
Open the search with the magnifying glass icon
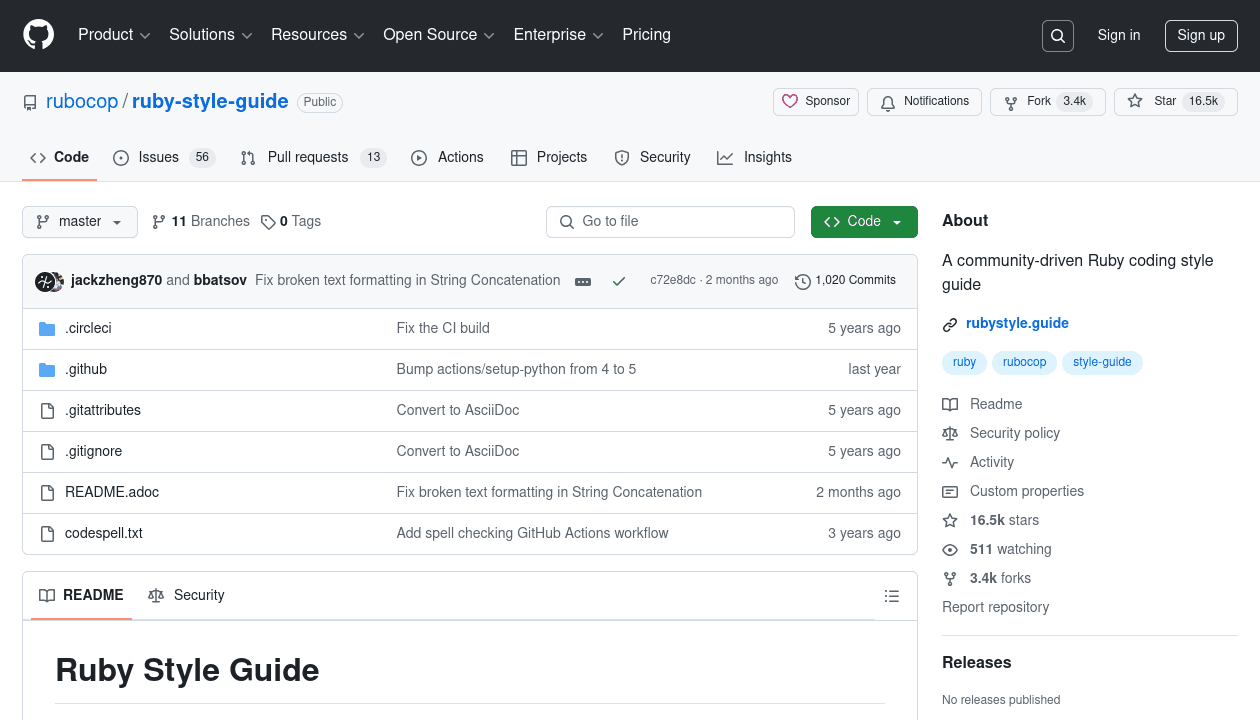[1057, 35]
